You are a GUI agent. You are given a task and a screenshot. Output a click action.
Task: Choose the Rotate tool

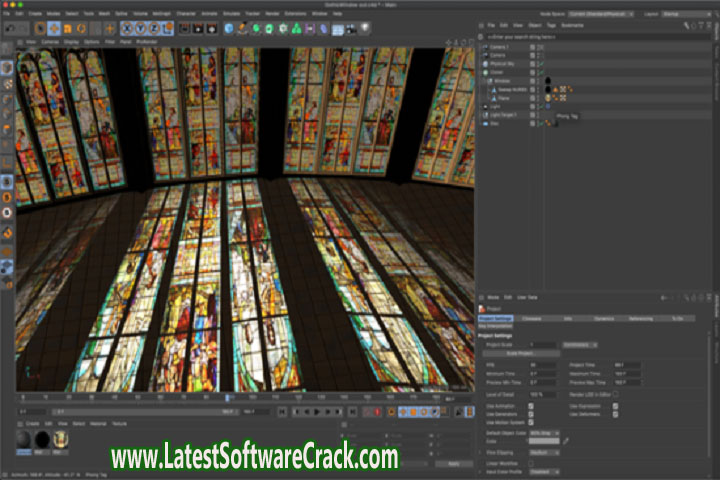click(x=81, y=28)
